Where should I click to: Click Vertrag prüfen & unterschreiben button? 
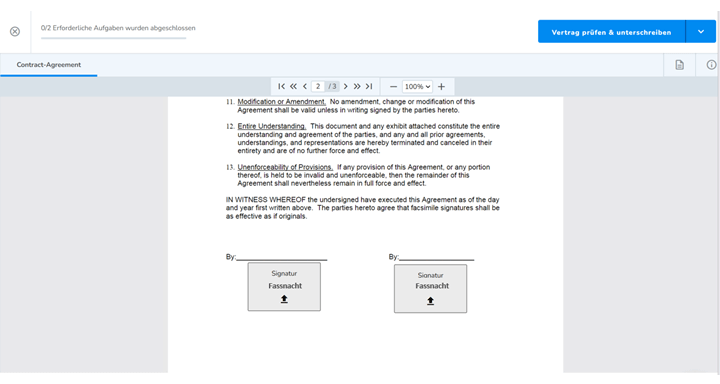(611, 32)
